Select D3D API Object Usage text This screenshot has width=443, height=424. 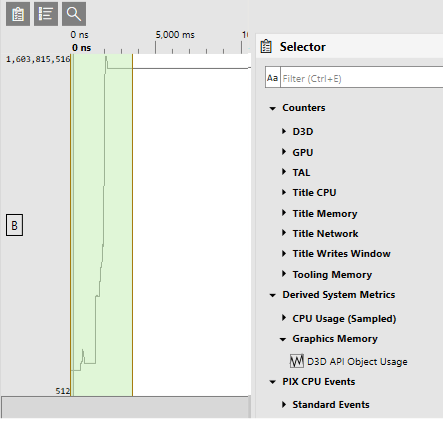[357, 362]
